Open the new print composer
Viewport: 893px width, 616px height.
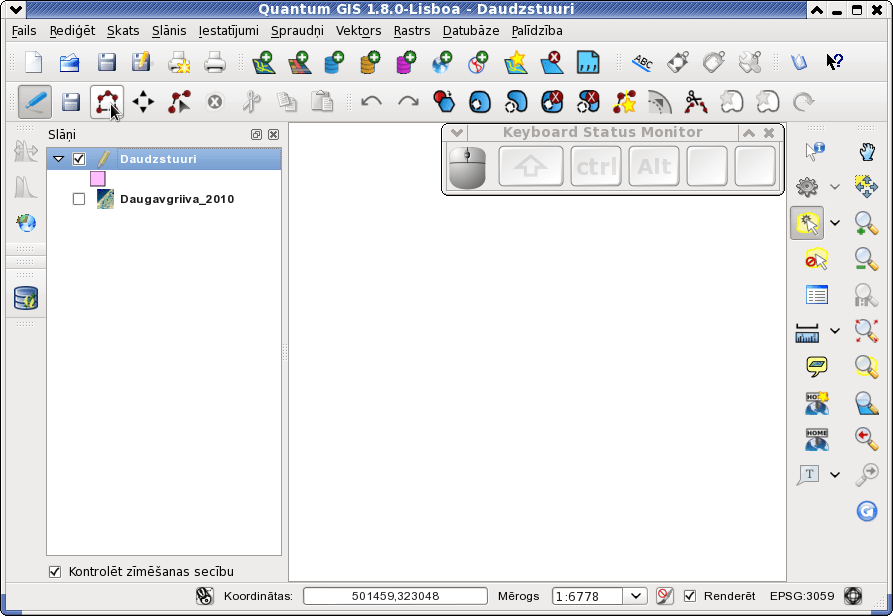click(x=179, y=62)
